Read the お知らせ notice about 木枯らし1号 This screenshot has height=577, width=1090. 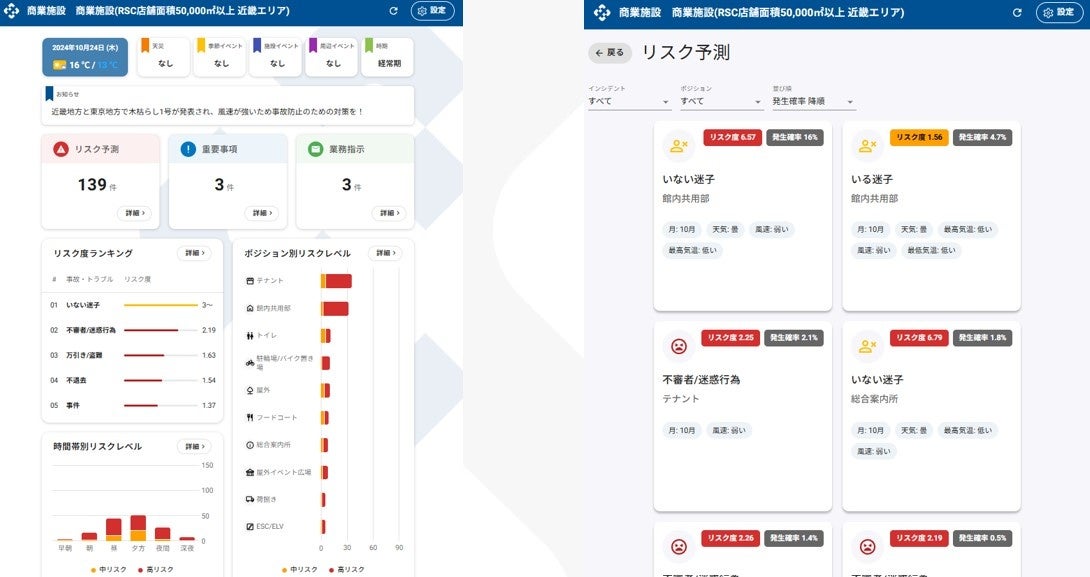[207, 111]
